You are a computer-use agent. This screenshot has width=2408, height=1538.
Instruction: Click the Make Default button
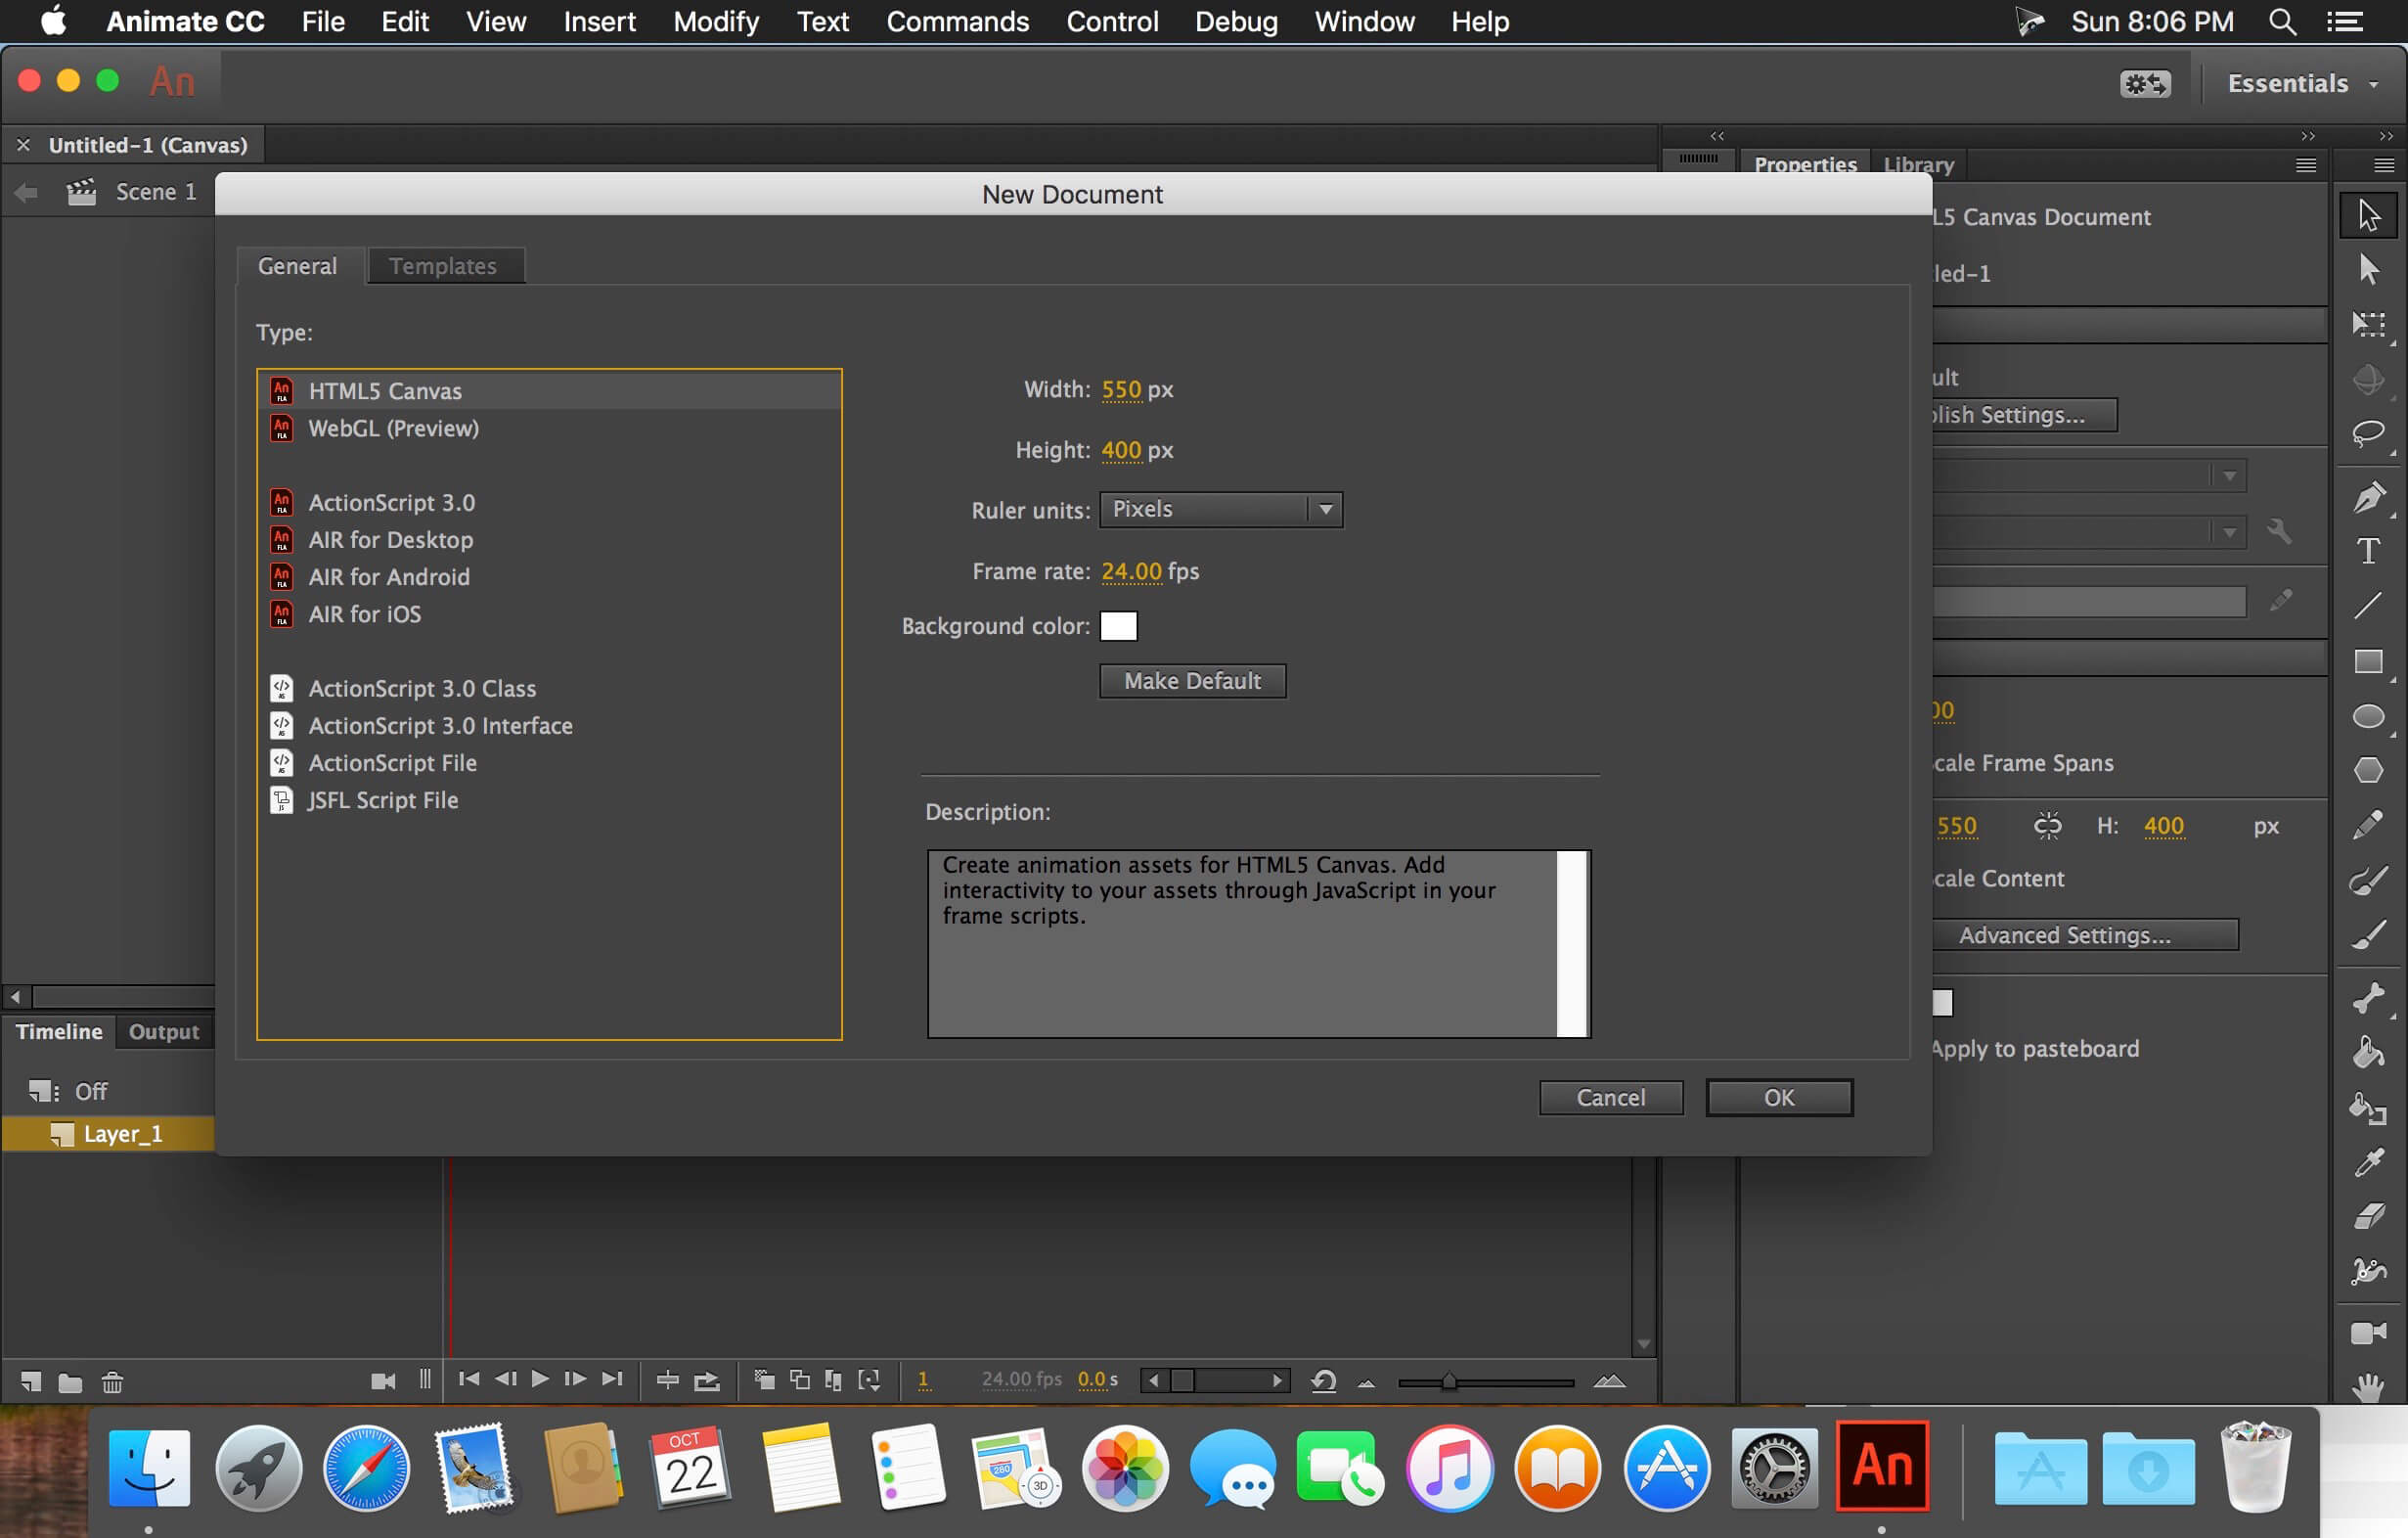coord(1192,680)
